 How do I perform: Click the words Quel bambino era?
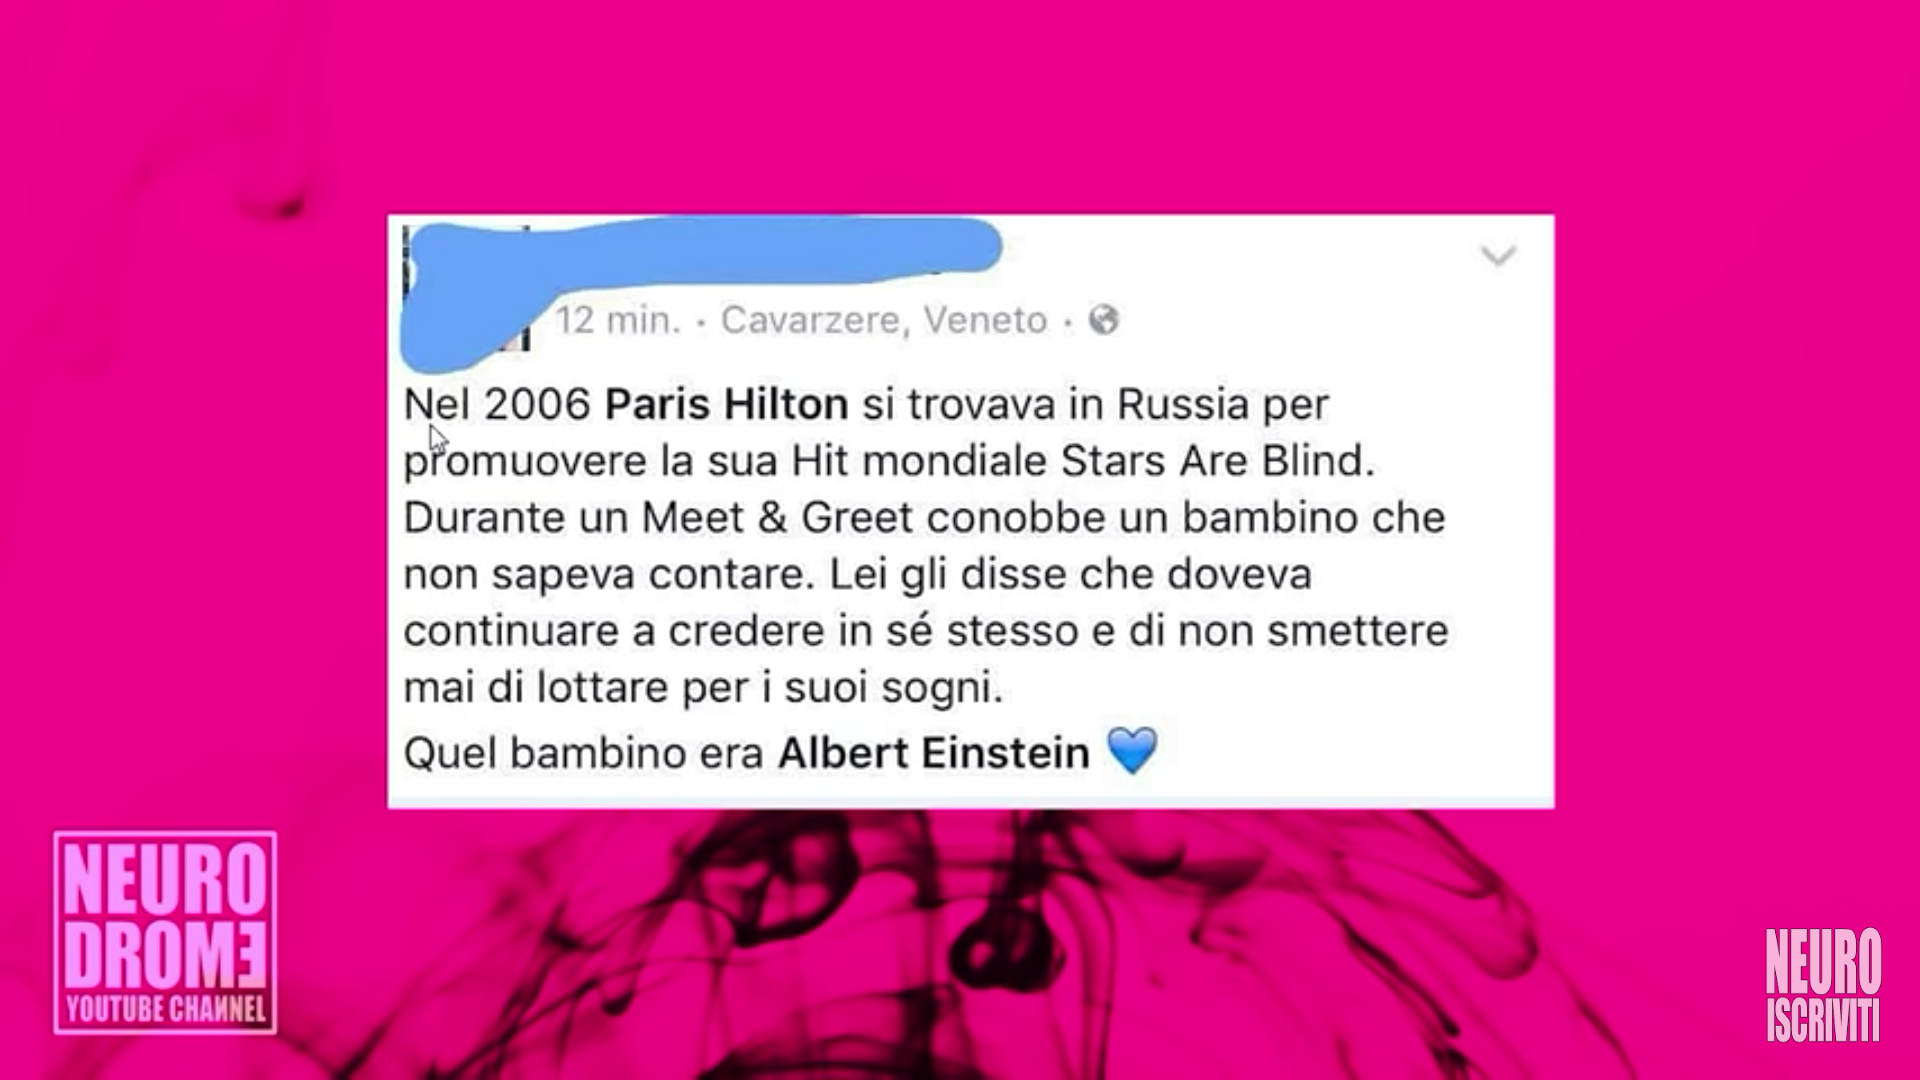pyautogui.click(x=583, y=752)
